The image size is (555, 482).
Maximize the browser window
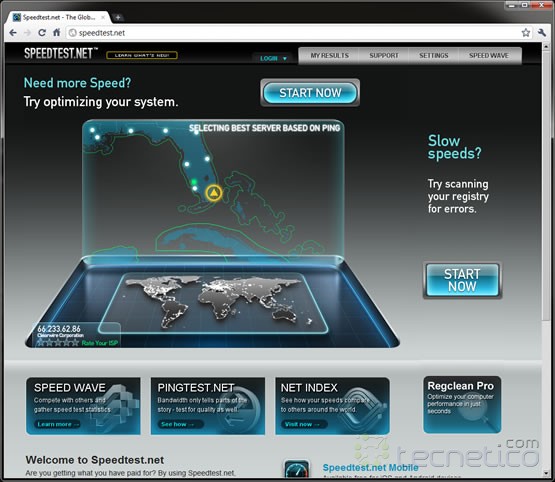pyautogui.click(x=525, y=5)
